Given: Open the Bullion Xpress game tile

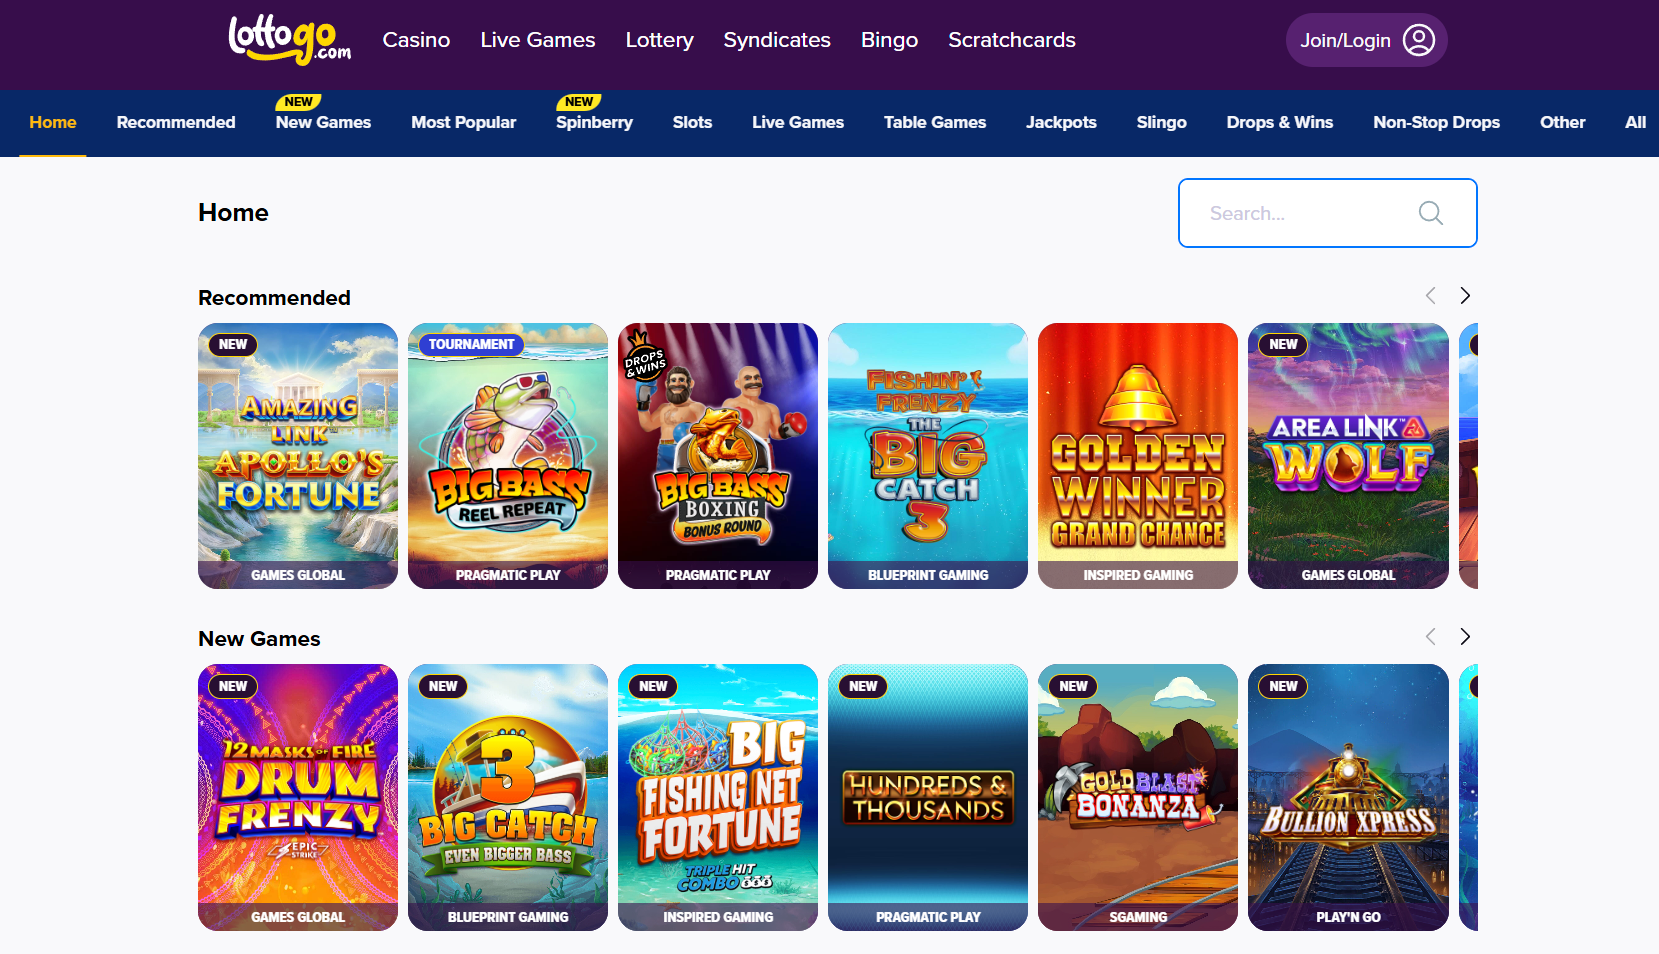Looking at the screenshot, I should coord(1348,798).
